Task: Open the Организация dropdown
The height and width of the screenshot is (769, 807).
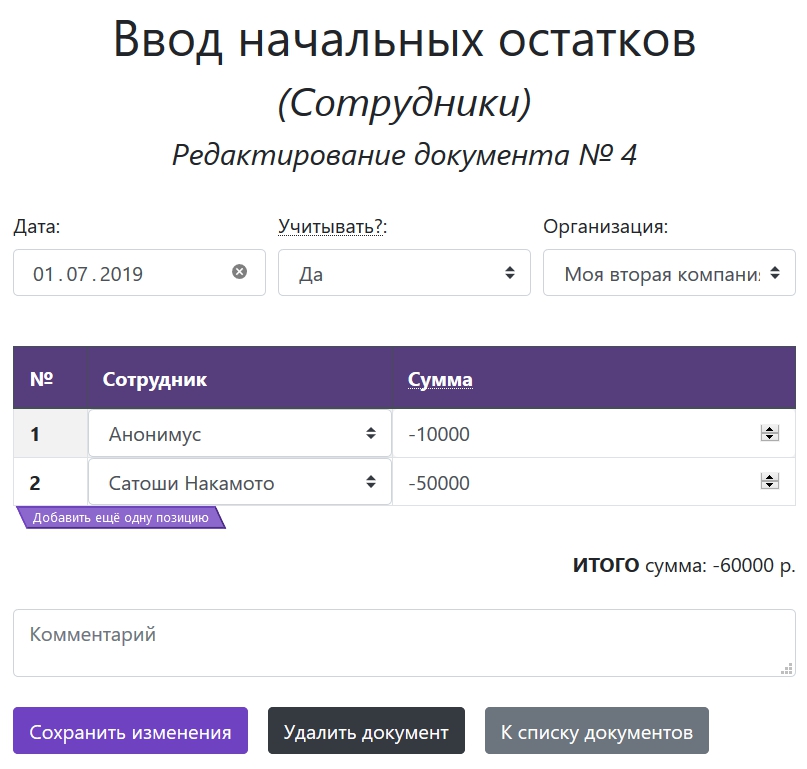Action: (x=669, y=273)
